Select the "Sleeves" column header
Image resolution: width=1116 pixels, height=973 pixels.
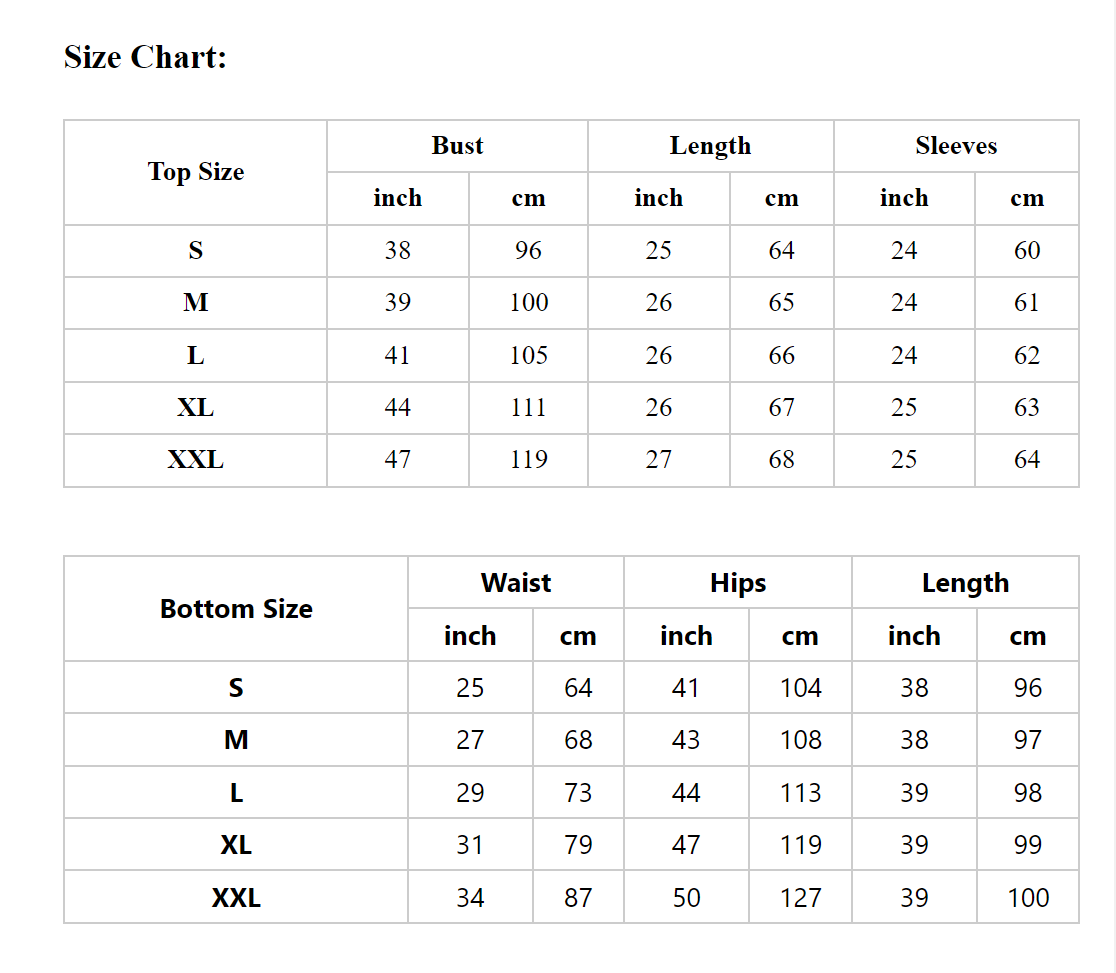[956, 146]
